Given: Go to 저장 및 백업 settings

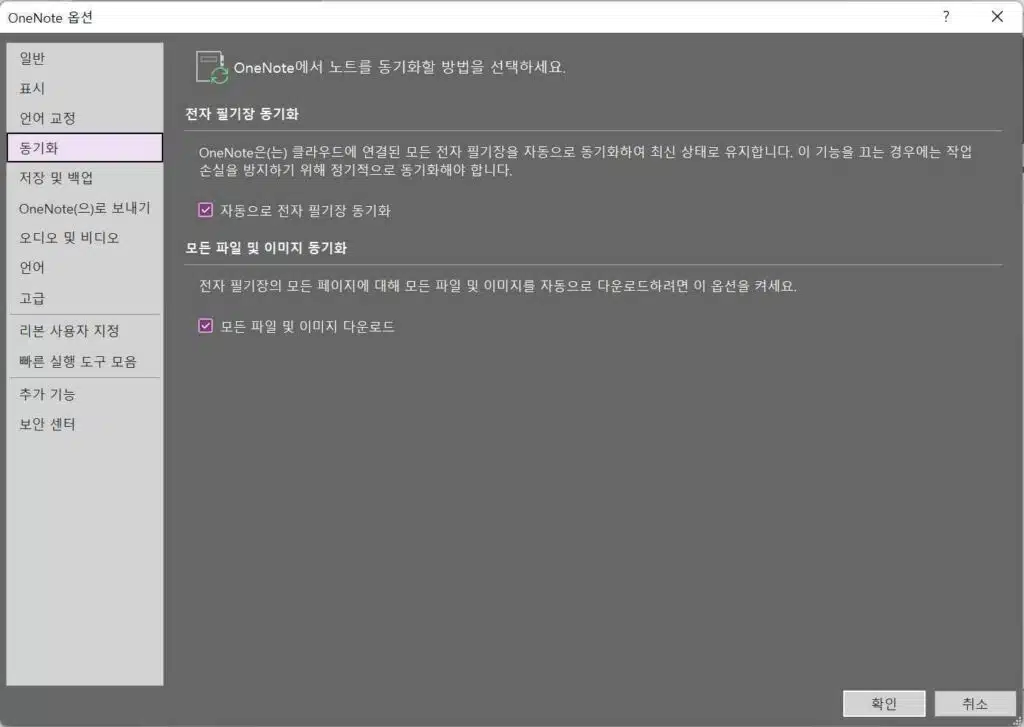Looking at the screenshot, I should click(x=84, y=178).
